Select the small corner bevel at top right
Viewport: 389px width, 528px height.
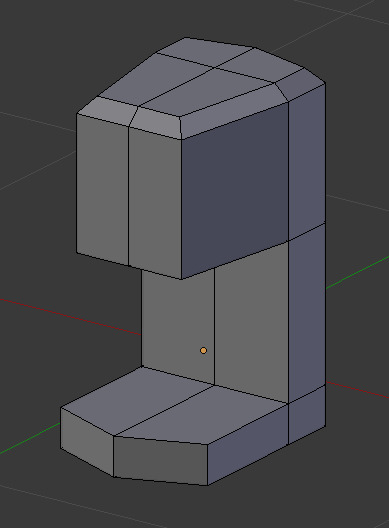pyautogui.click(x=300, y=85)
